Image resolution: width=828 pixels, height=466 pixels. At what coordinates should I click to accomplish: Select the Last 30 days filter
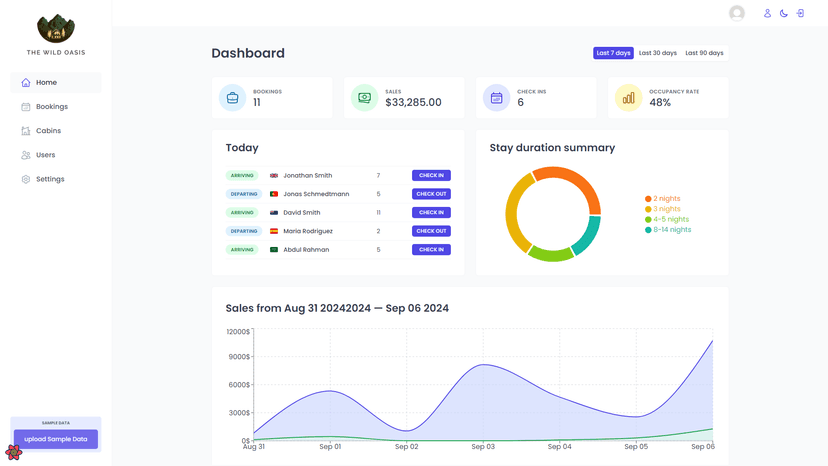tap(657, 53)
